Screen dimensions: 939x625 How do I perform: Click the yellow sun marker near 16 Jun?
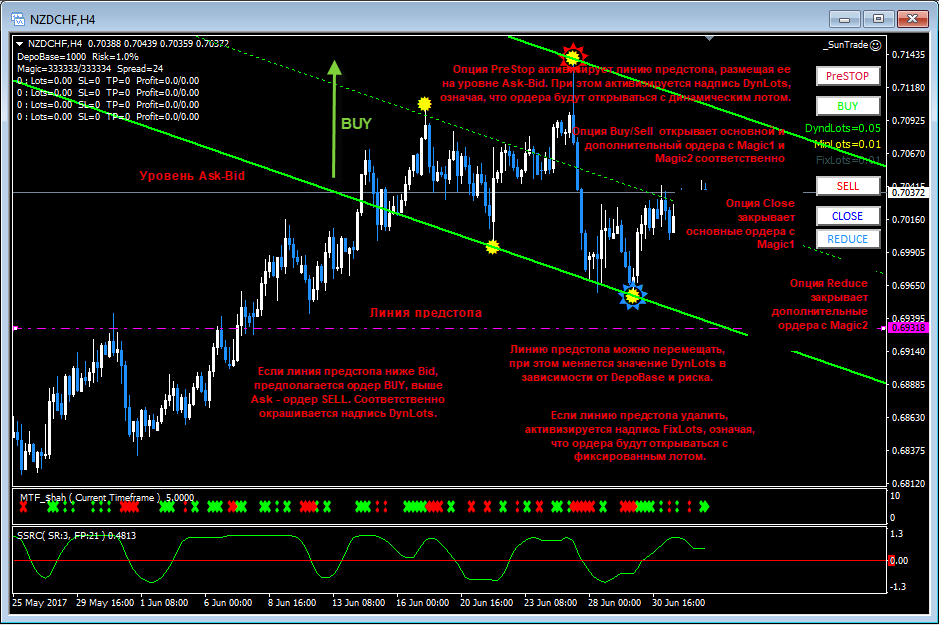click(x=425, y=104)
